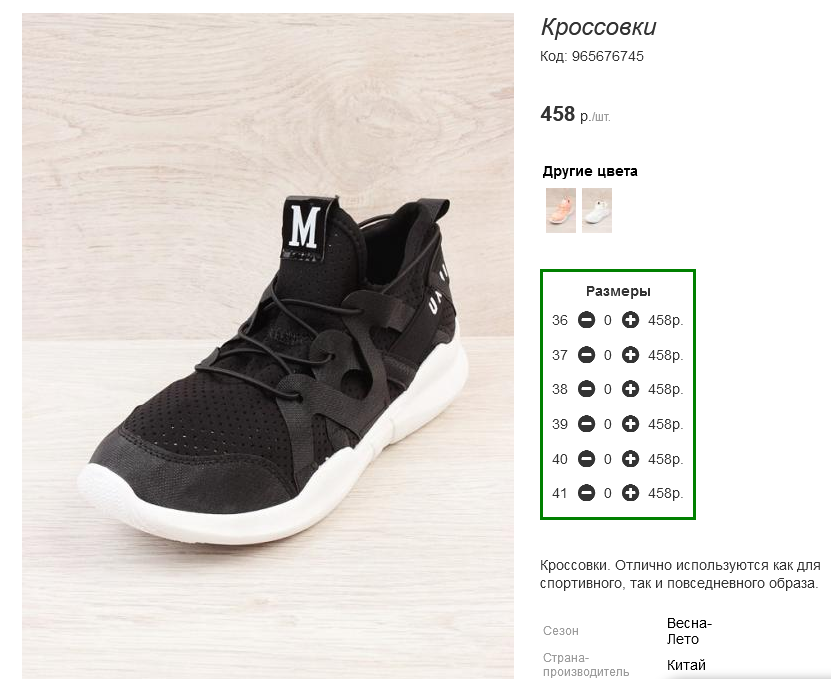The height and width of the screenshot is (679, 831).
Task: Add one pair of size 37
Action: [630, 355]
